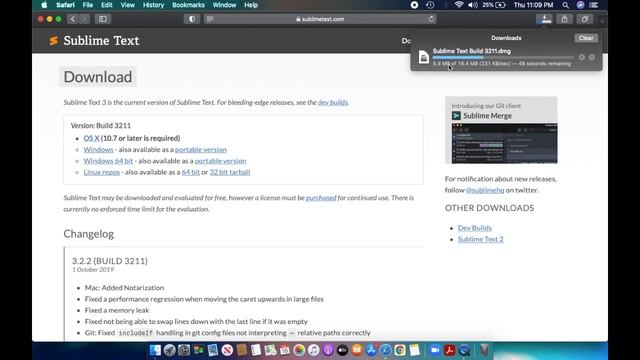Click the Sublime Merge screenshot thumbnail
This screenshot has height=360, width=640.
coord(504,143)
